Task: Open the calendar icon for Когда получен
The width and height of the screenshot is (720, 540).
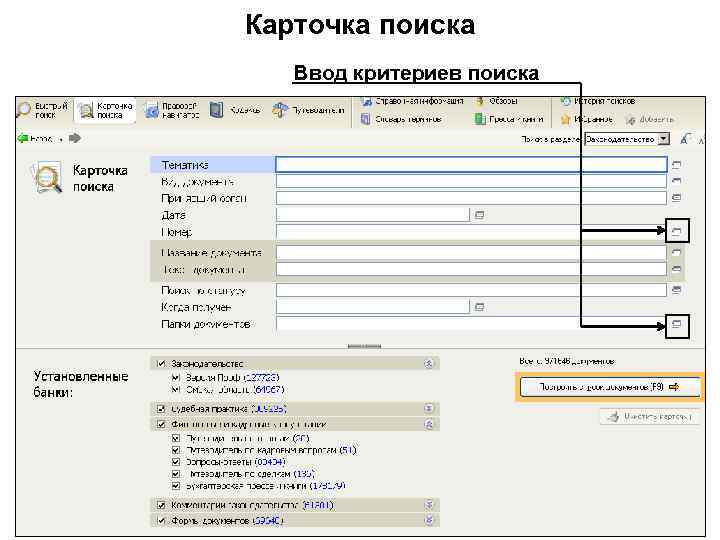Action: click(479, 307)
